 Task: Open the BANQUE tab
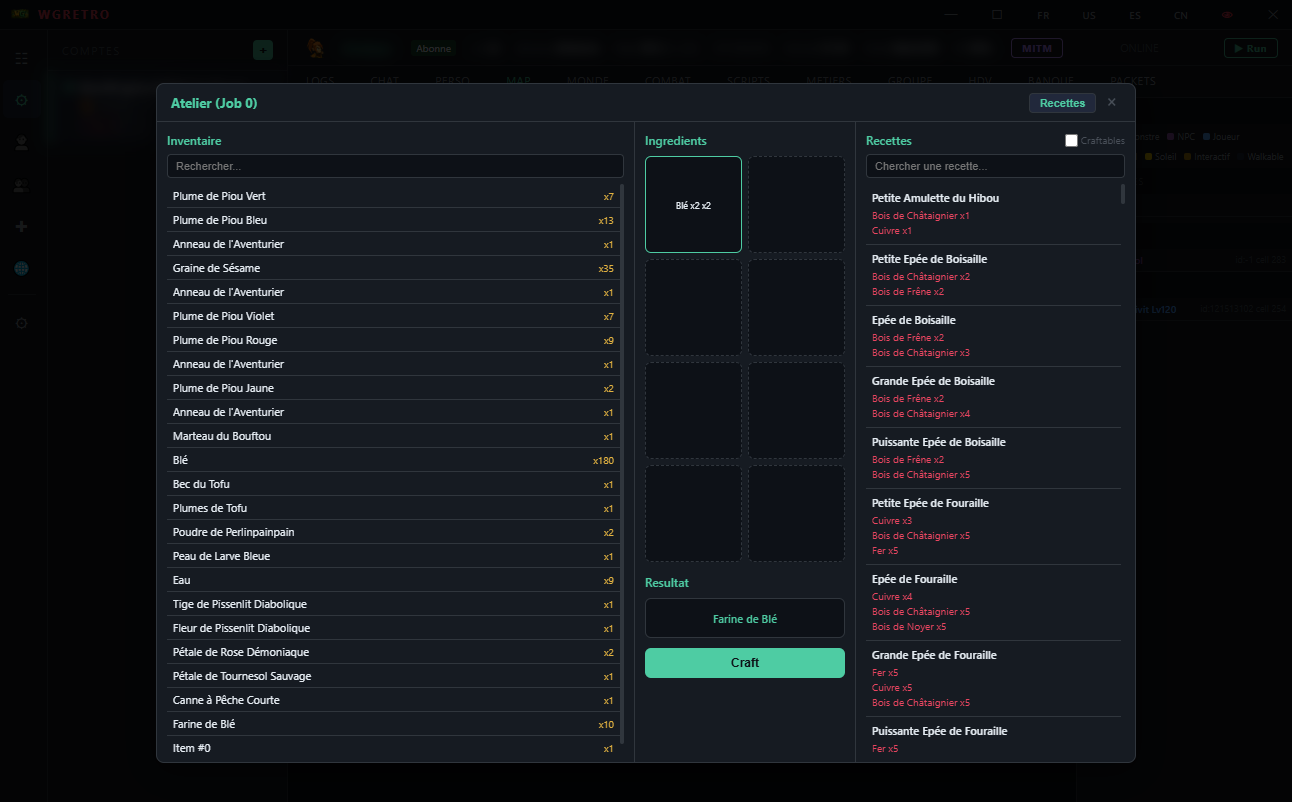(x=1050, y=80)
